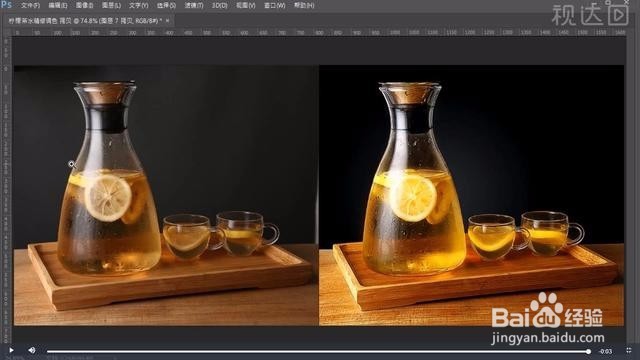Screen dimensions: 640x360
Task: Open the 图像(I) menu
Action: (x=84, y=5)
